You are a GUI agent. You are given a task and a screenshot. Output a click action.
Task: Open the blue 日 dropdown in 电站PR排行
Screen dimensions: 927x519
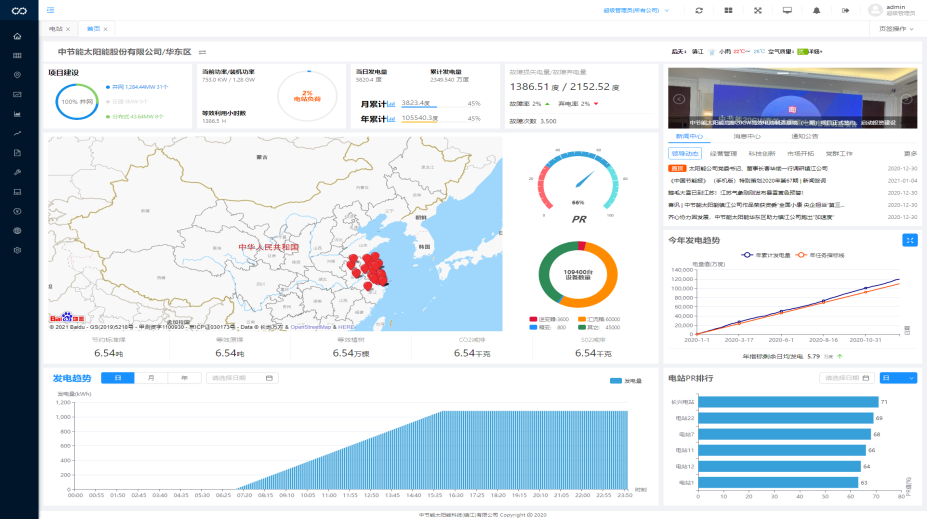pos(898,378)
